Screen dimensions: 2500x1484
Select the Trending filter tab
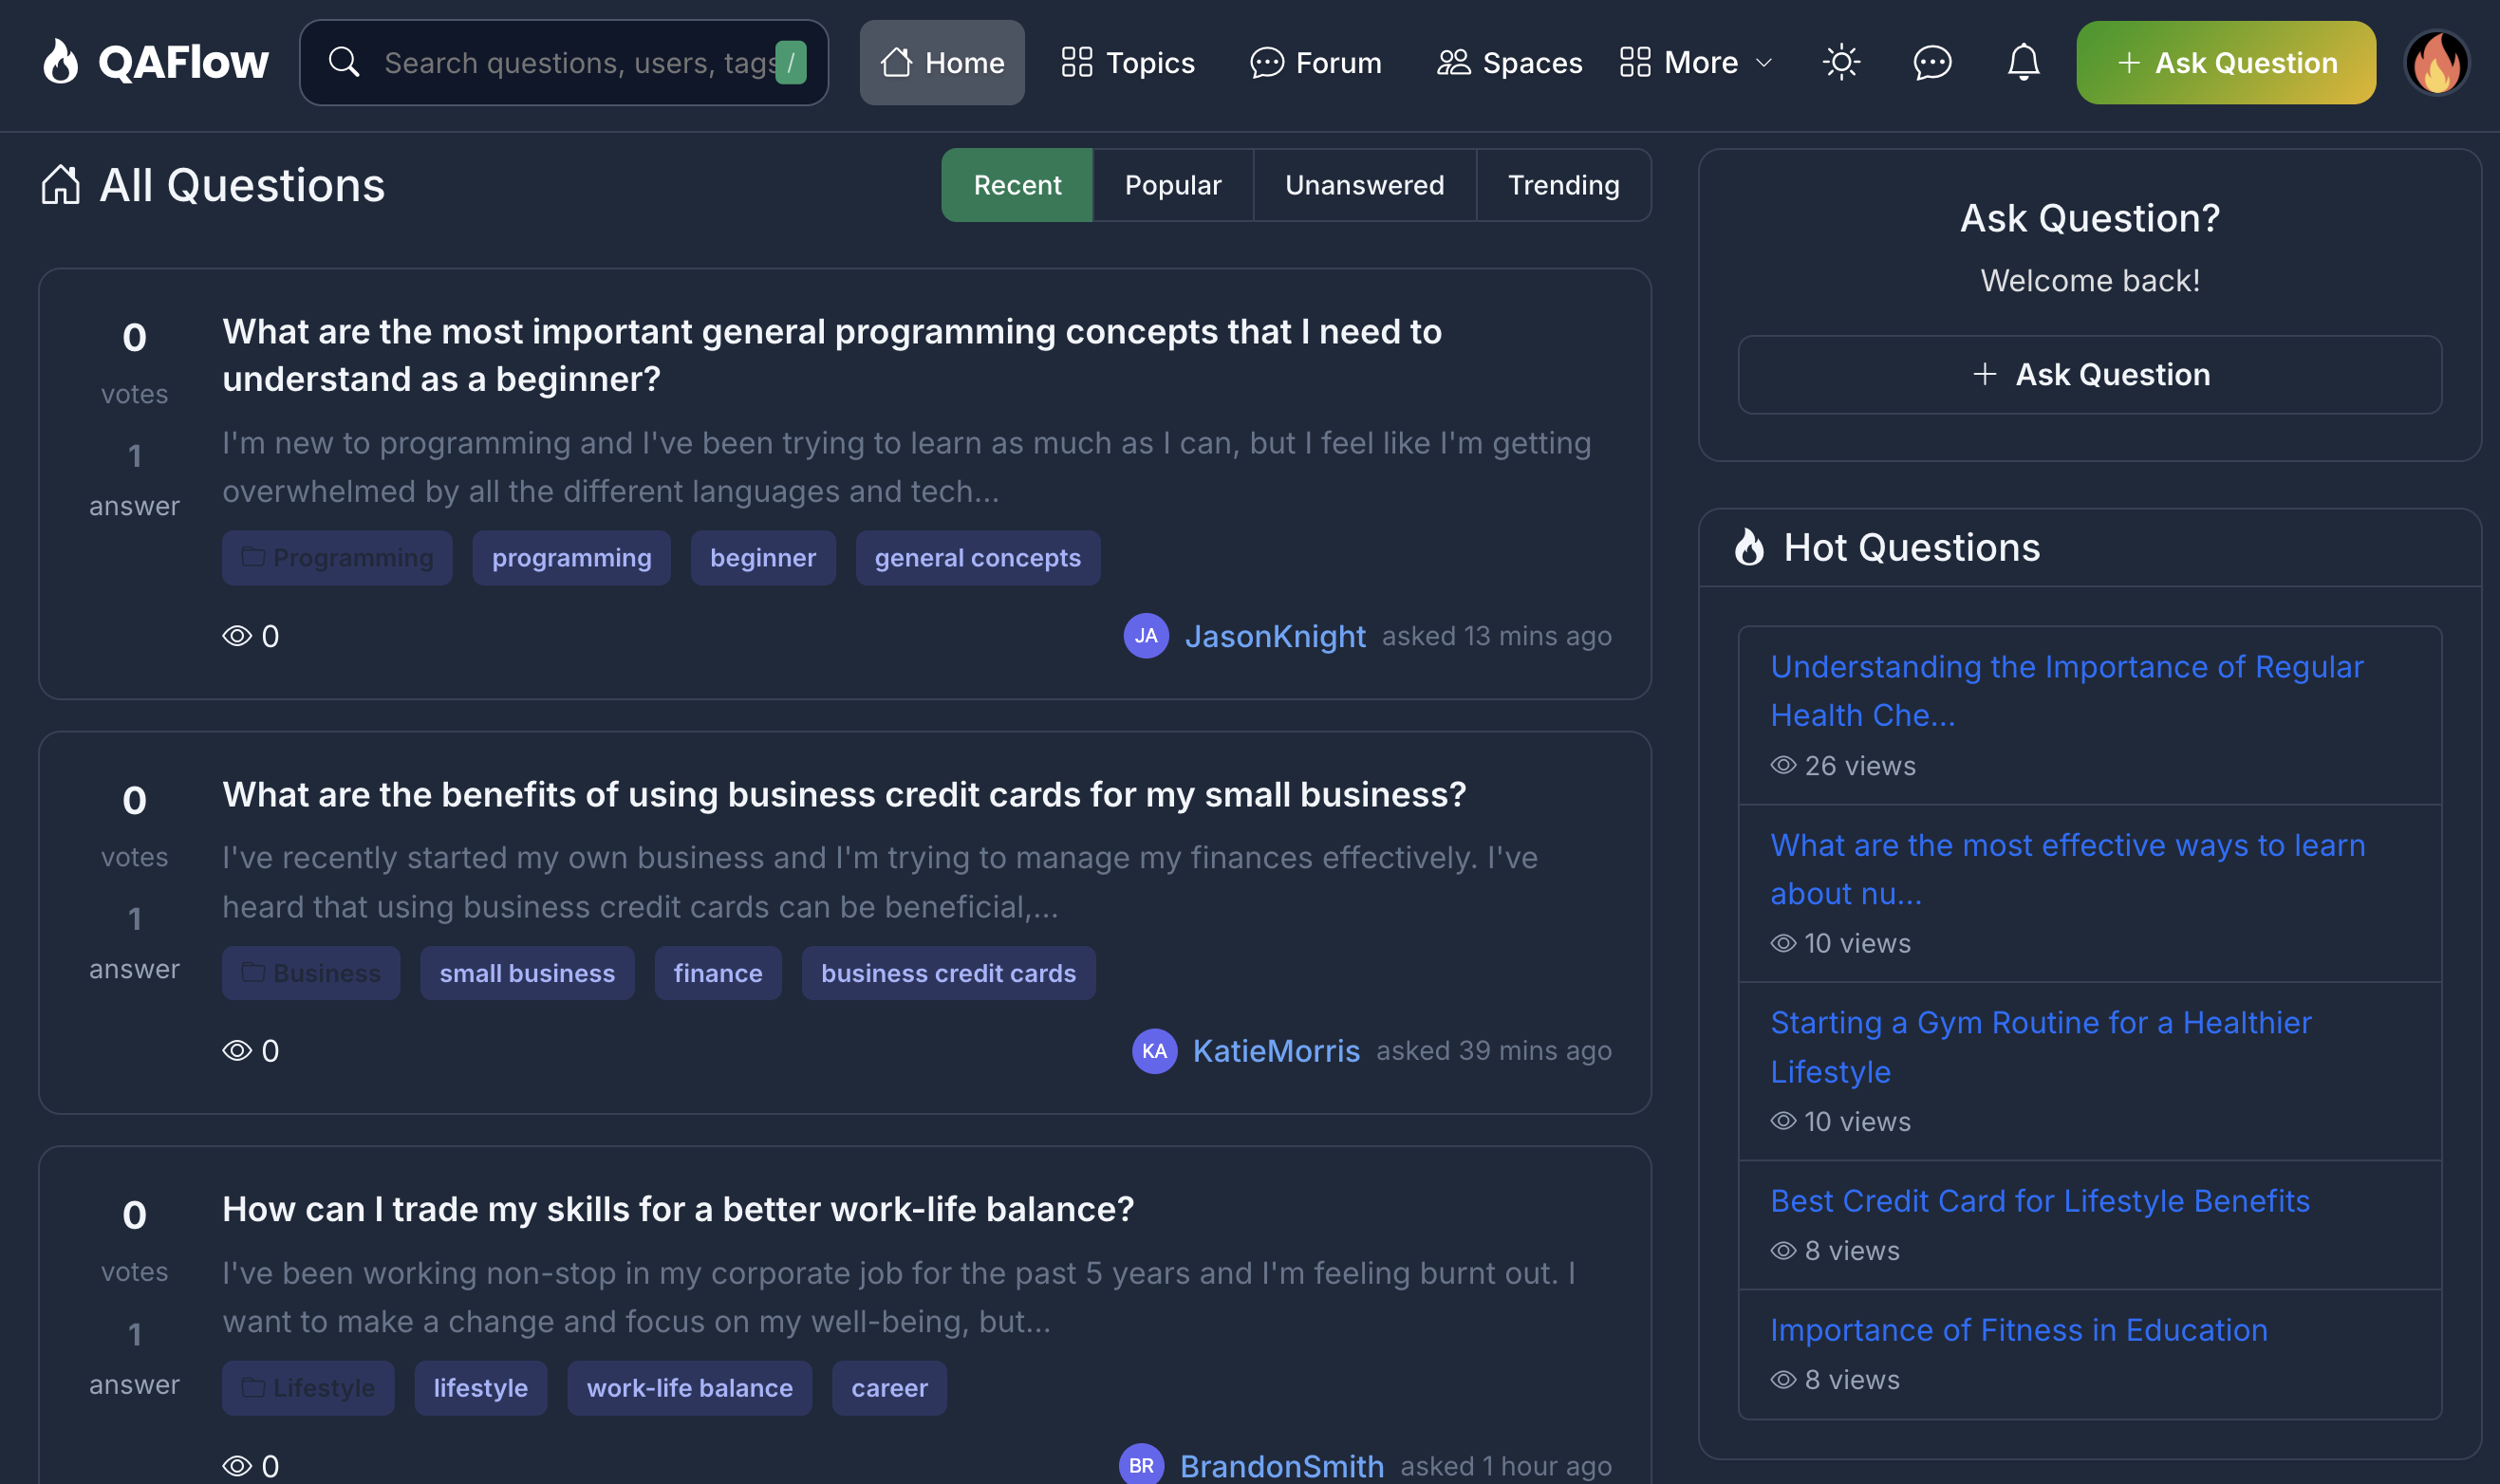coord(1563,185)
